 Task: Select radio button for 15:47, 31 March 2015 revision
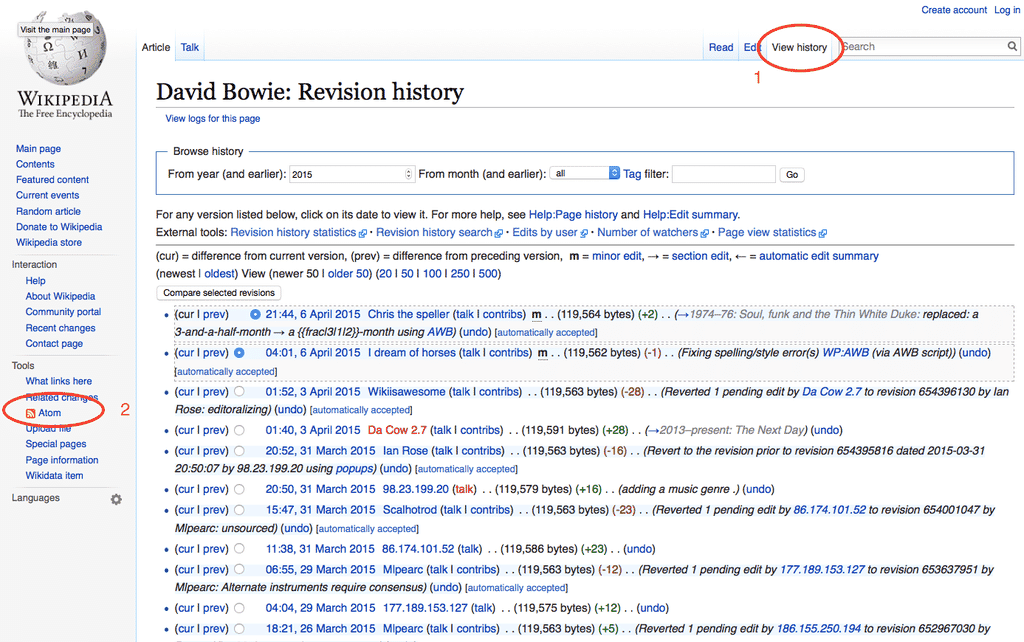[240, 509]
